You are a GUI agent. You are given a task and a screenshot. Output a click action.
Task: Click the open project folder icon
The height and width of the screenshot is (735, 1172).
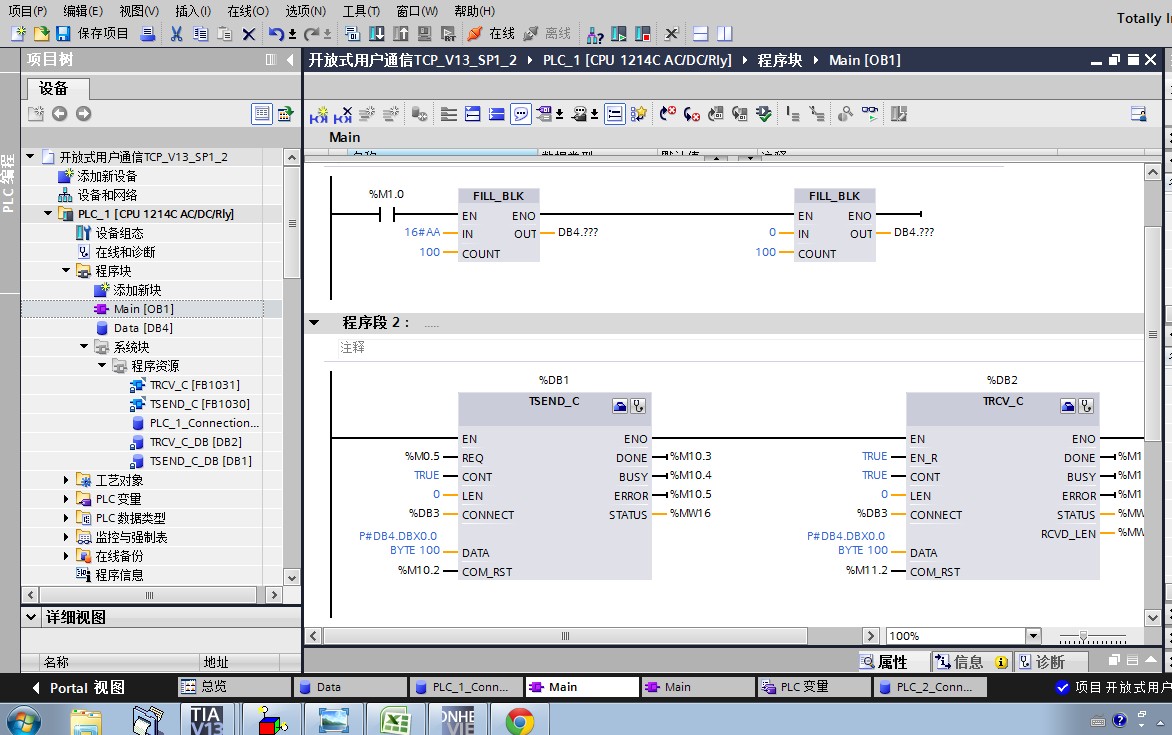[41, 34]
